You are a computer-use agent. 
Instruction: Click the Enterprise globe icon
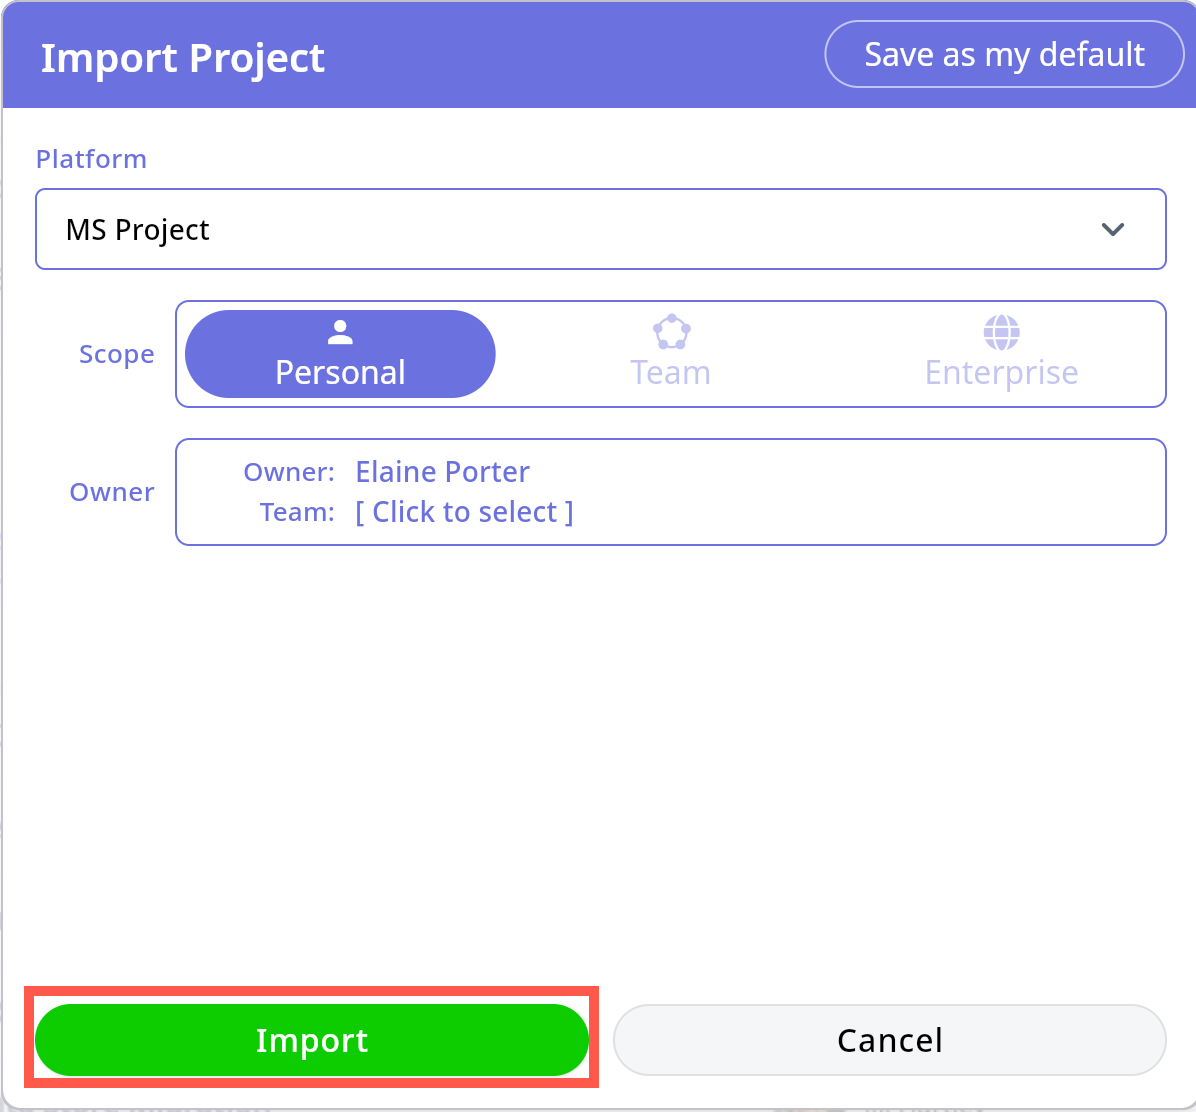pos(1001,331)
